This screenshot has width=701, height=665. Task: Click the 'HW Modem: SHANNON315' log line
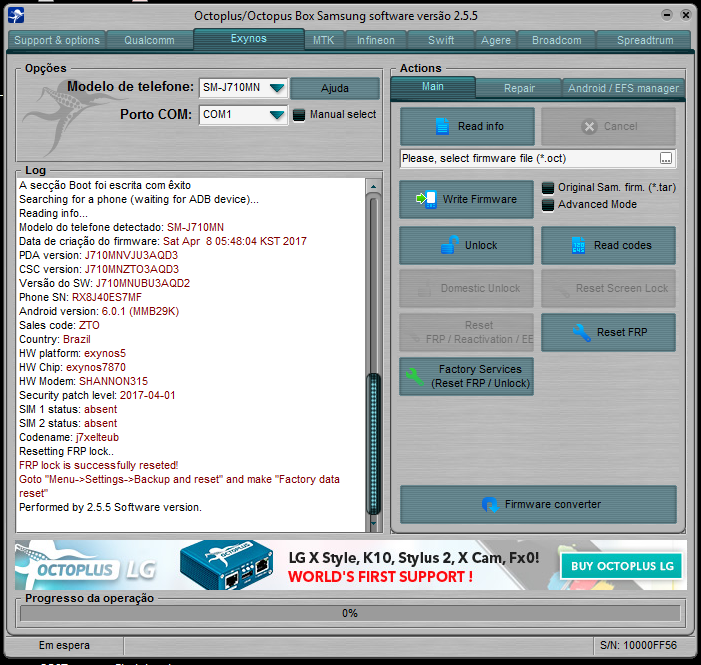pos(83,381)
